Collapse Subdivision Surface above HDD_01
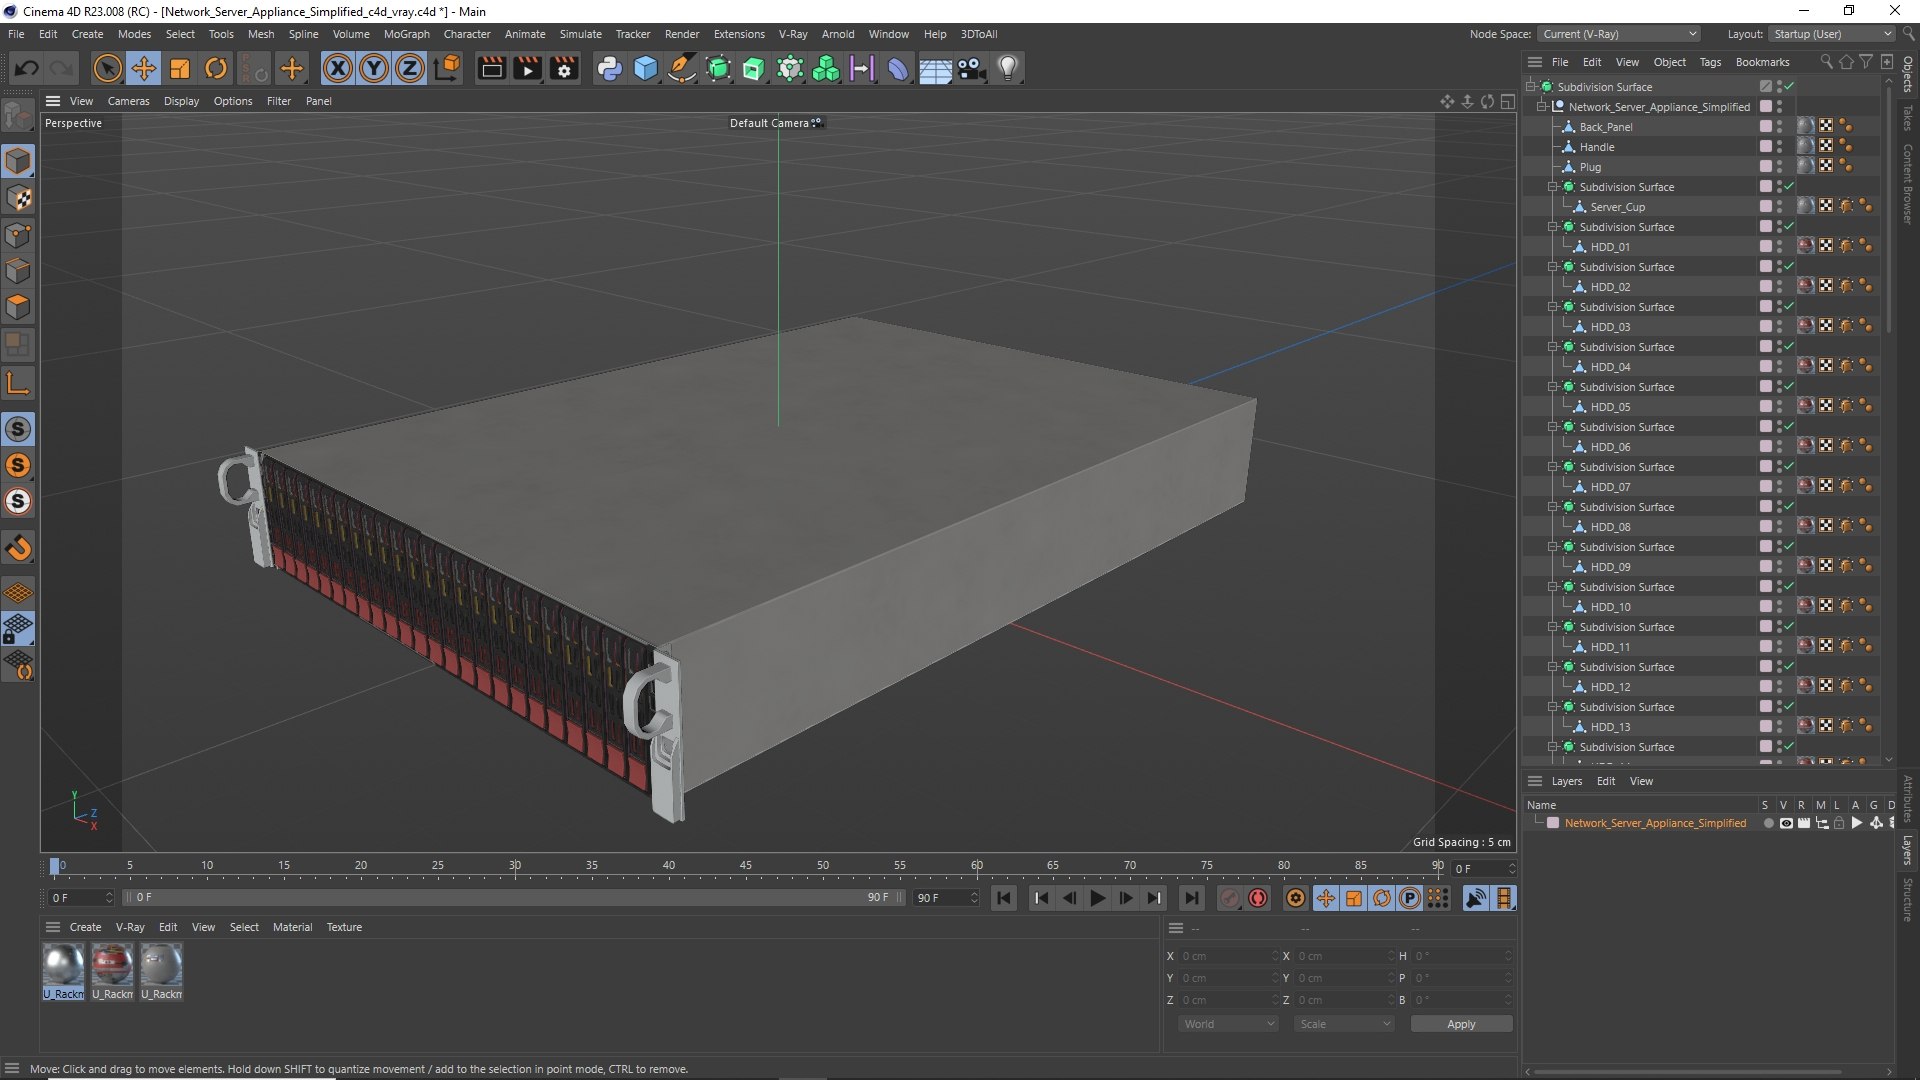Screen dimensions: 1920x1080 [1553, 227]
